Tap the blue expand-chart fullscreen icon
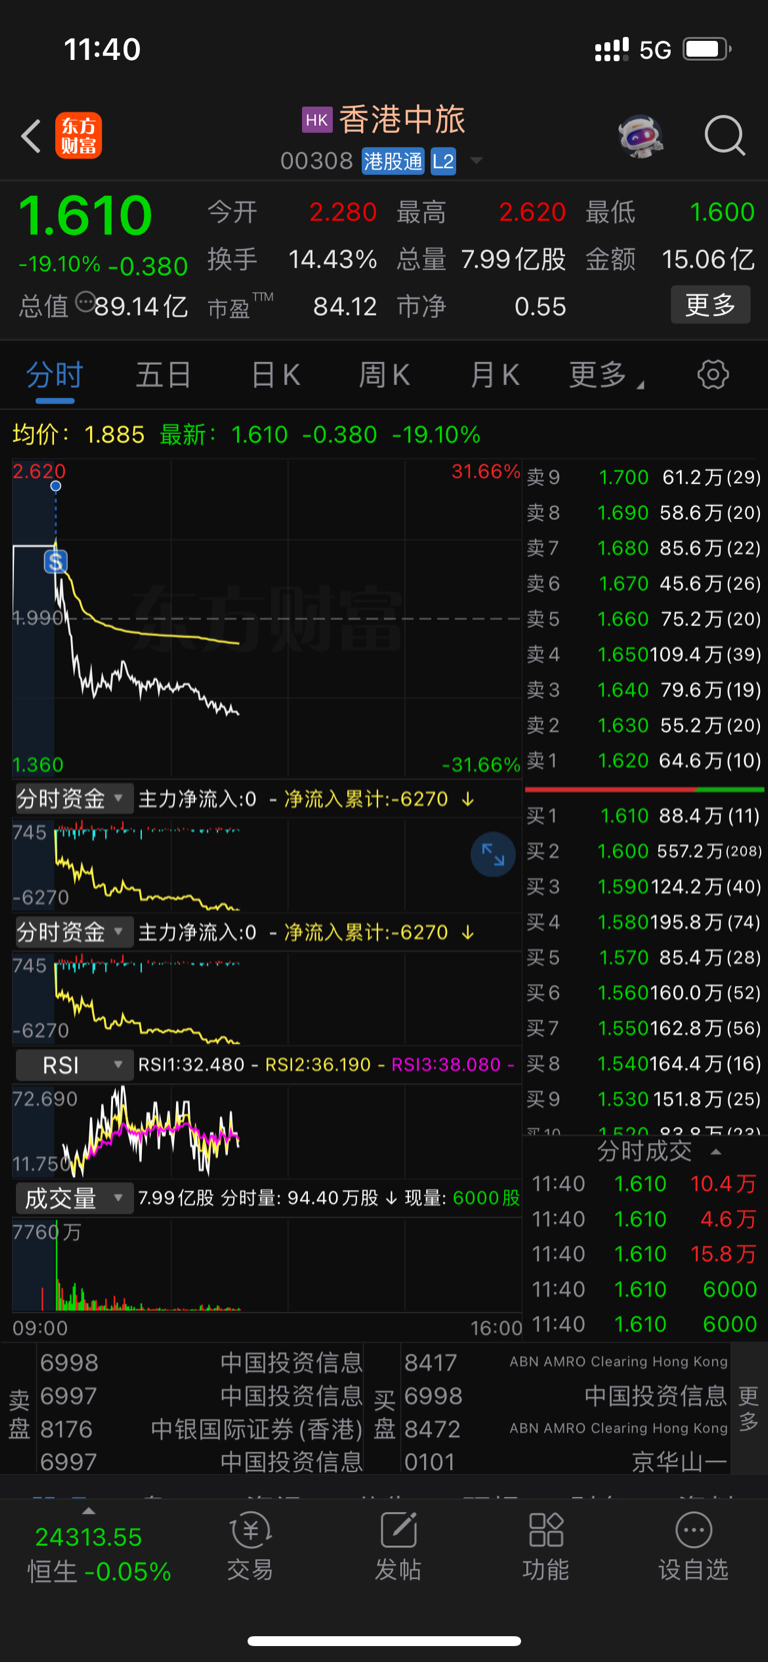768x1663 pixels. coord(493,854)
